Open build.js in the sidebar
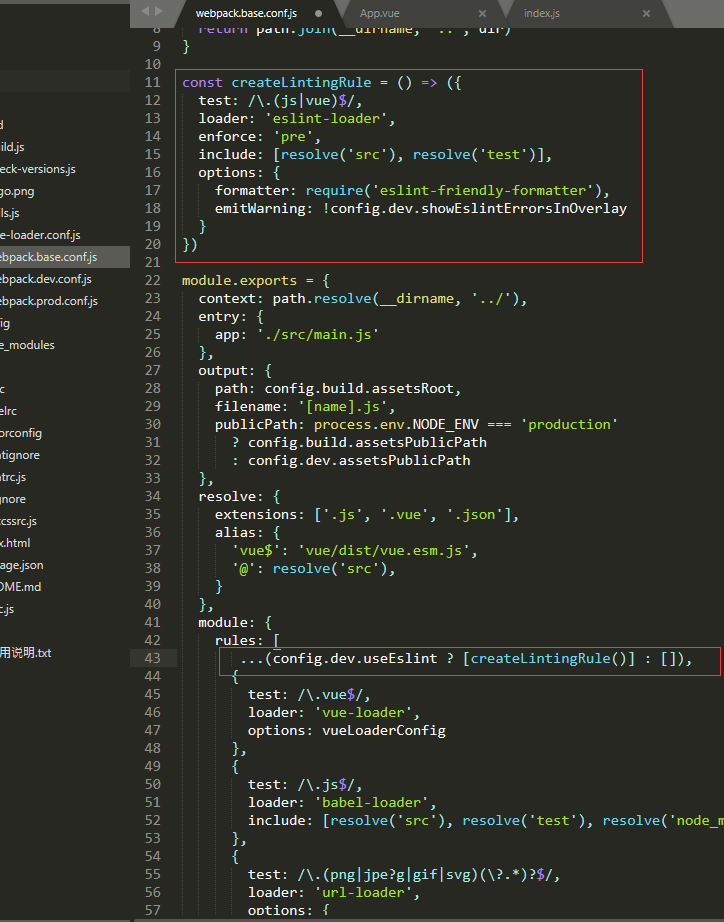Viewport: 724px width, 922px height. 12,146
